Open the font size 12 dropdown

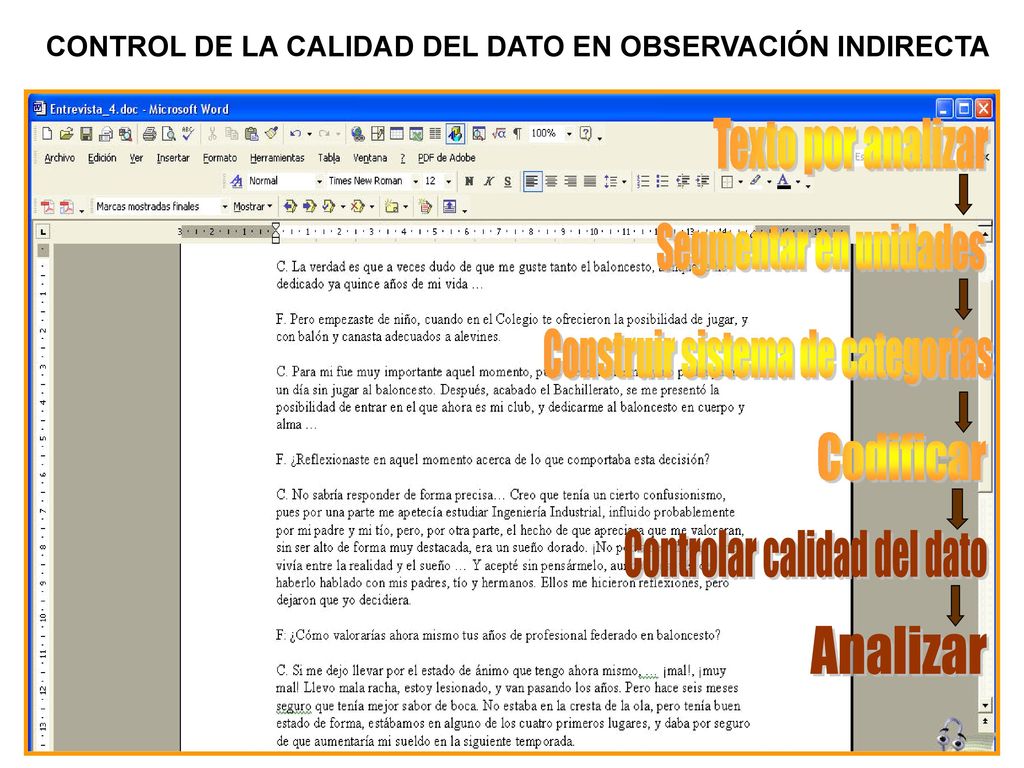(x=449, y=182)
